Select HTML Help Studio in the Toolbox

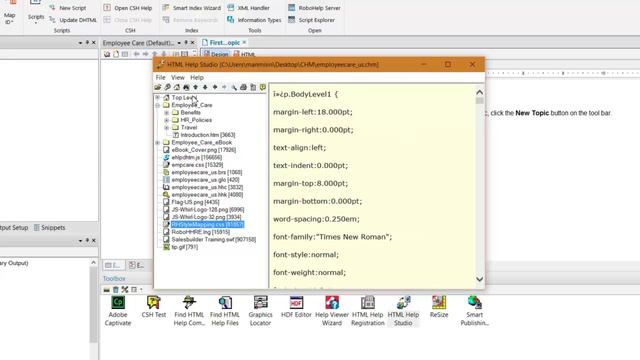click(x=403, y=311)
